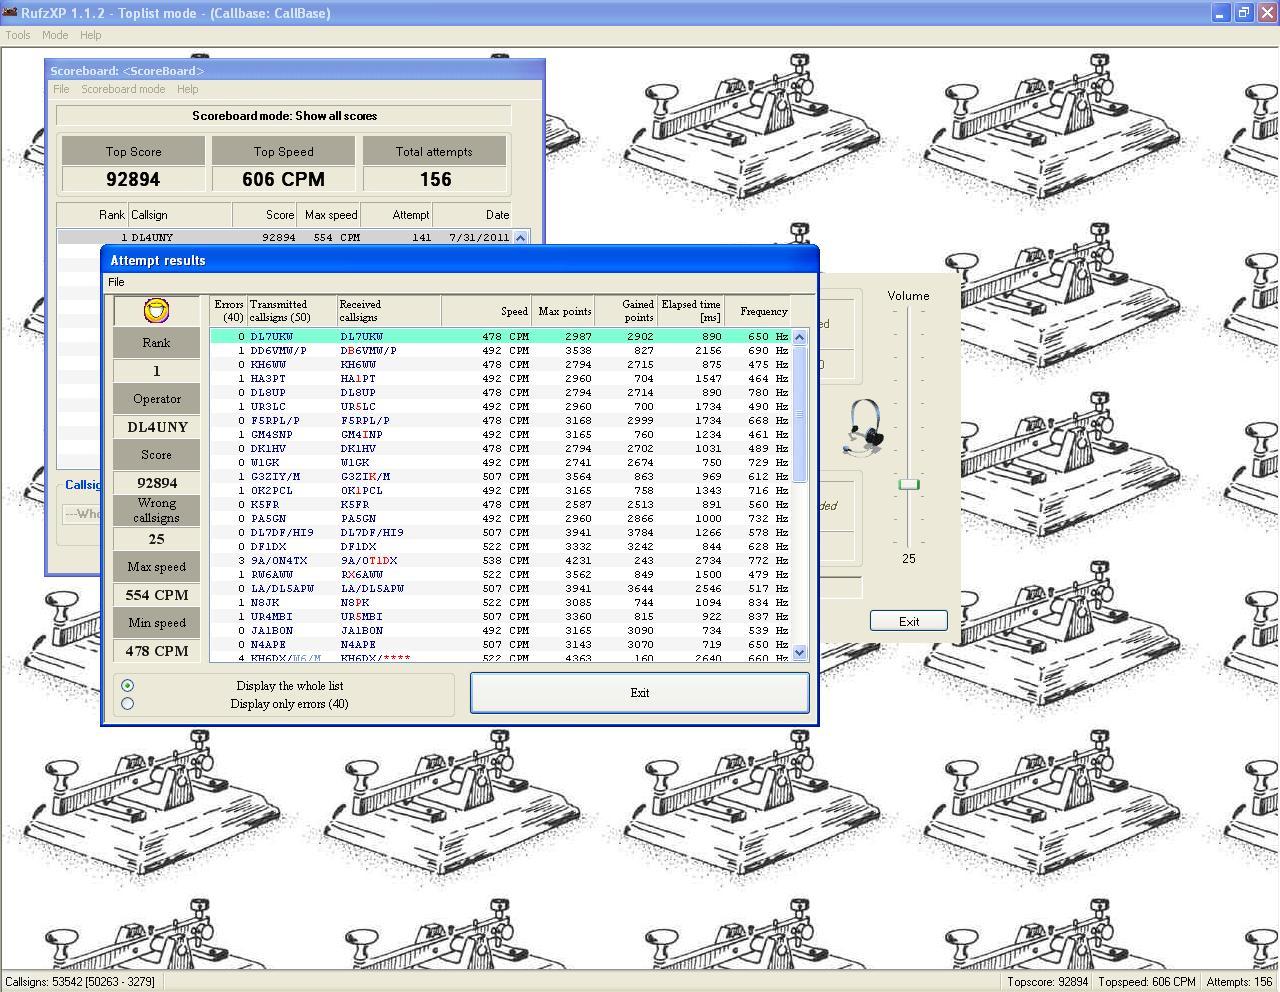Click Top Speed value 606 CPM
Viewport: 1280px width, 992px height.
(283, 179)
